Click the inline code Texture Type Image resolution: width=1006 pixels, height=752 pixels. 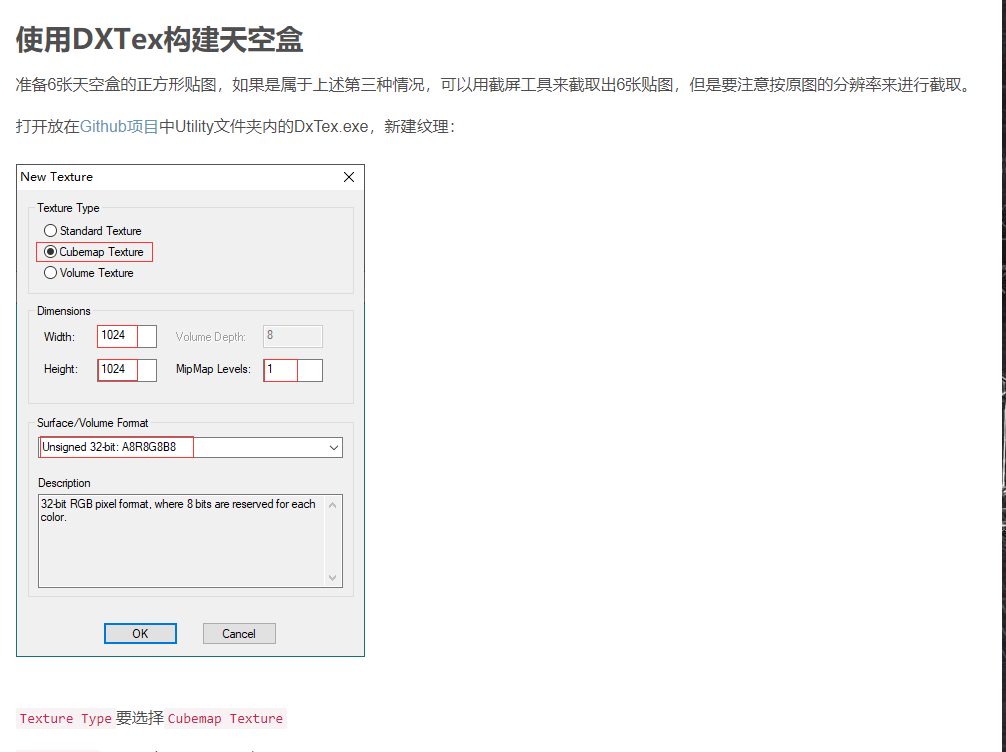coord(65,719)
